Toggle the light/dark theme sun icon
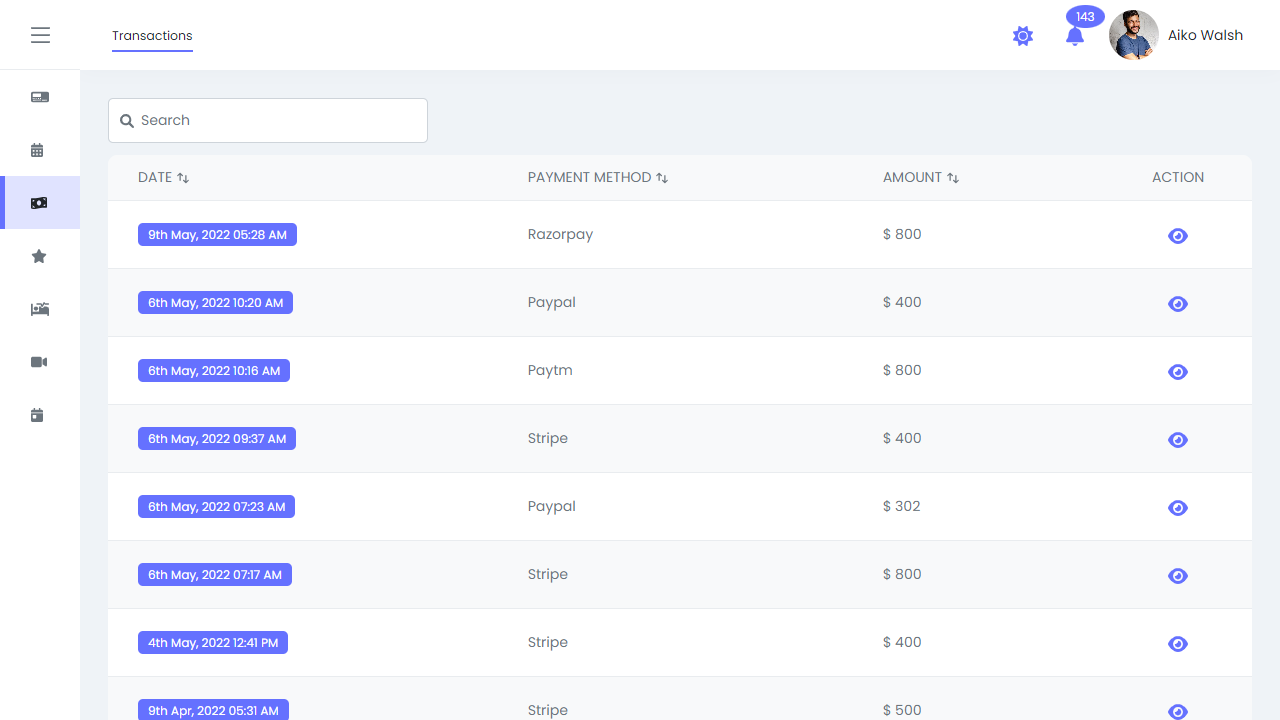1280x720 pixels. click(1022, 36)
